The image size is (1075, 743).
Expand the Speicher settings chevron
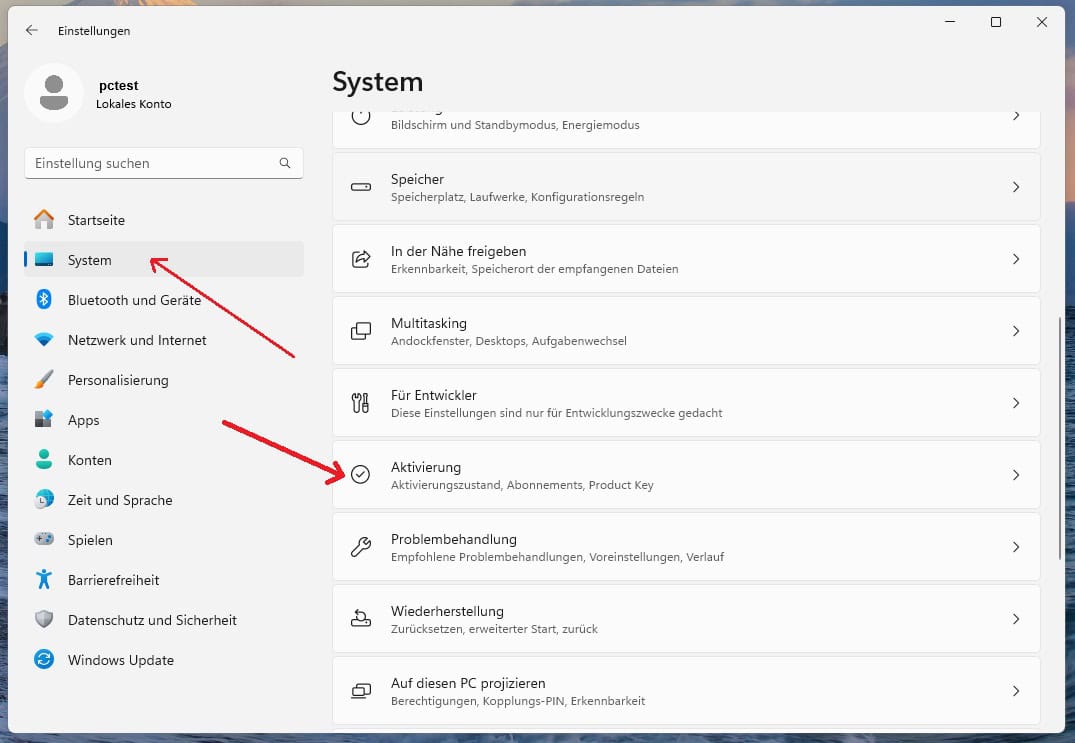pos(1015,187)
